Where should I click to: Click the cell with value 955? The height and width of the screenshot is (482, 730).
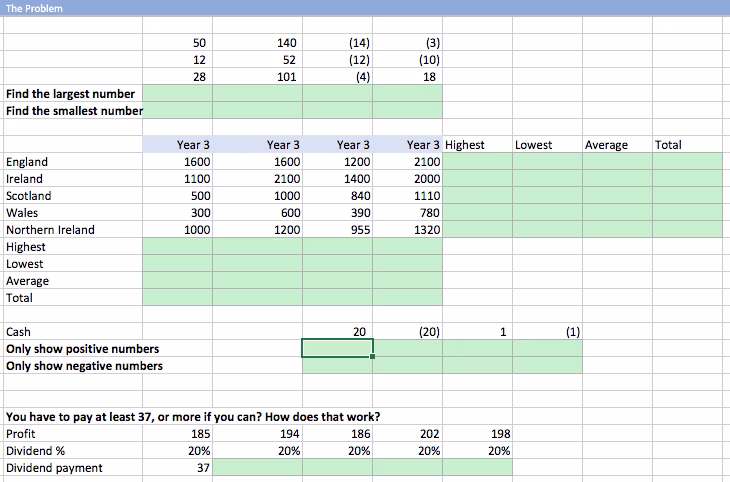338,230
